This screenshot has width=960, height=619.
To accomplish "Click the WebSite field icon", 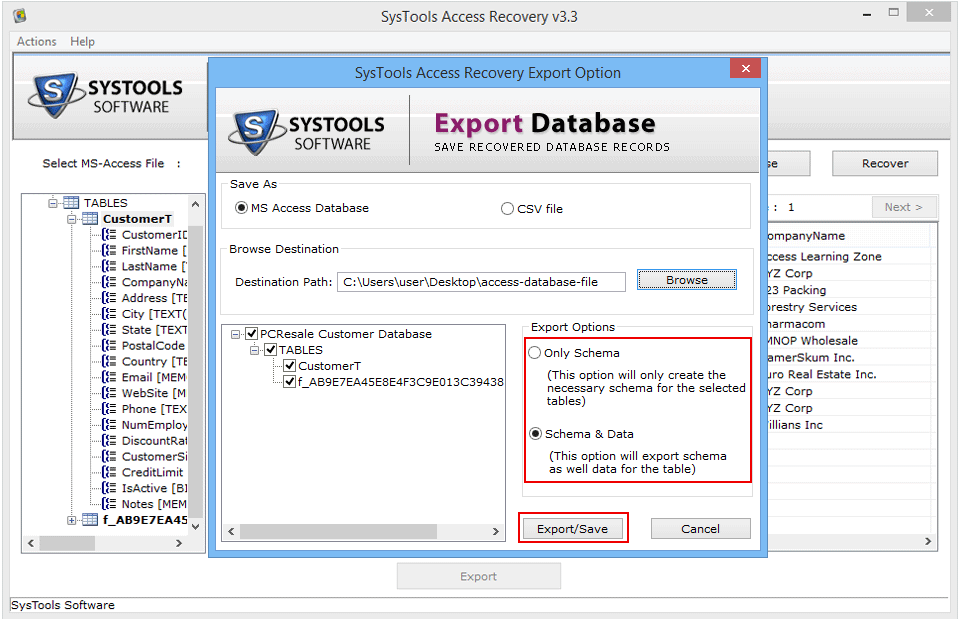I will (x=109, y=393).
